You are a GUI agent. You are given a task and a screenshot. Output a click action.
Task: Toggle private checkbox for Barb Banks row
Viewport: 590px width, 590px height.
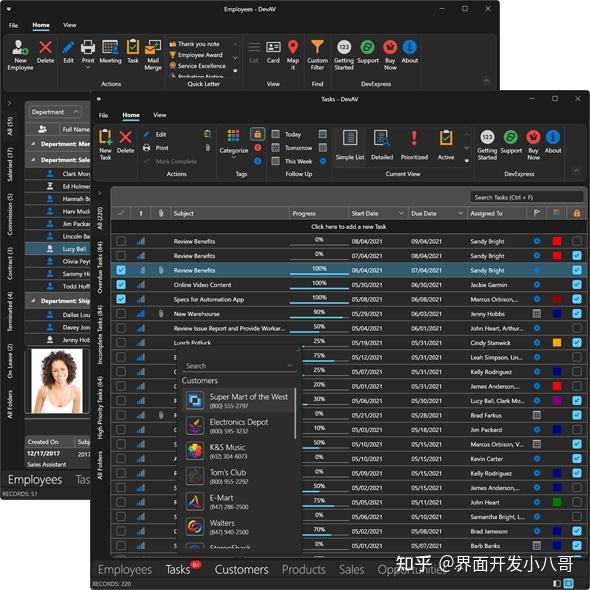tap(576, 545)
